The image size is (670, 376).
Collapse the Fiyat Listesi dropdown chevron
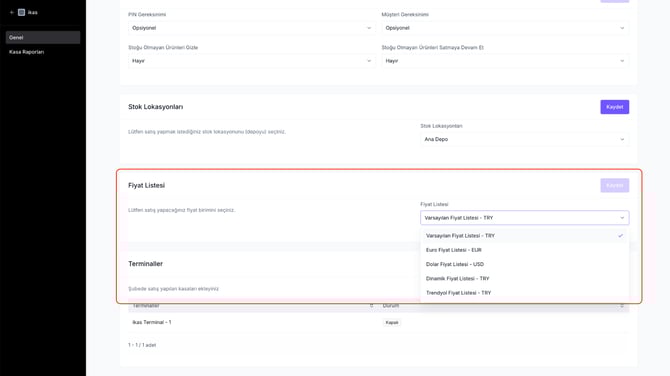pos(622,218)
